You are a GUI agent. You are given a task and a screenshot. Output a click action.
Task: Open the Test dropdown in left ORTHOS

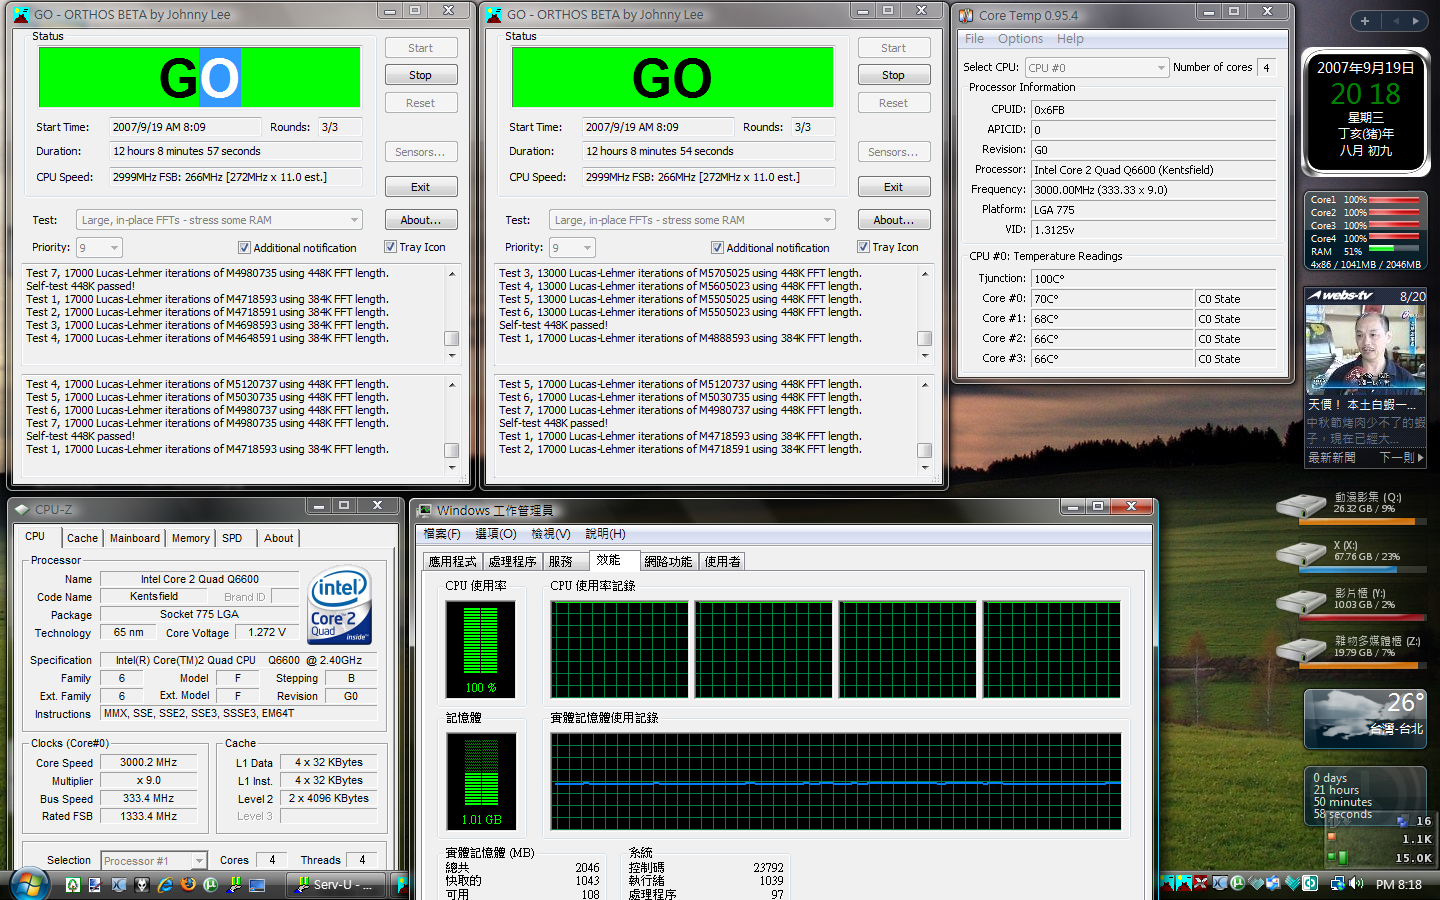219,220
